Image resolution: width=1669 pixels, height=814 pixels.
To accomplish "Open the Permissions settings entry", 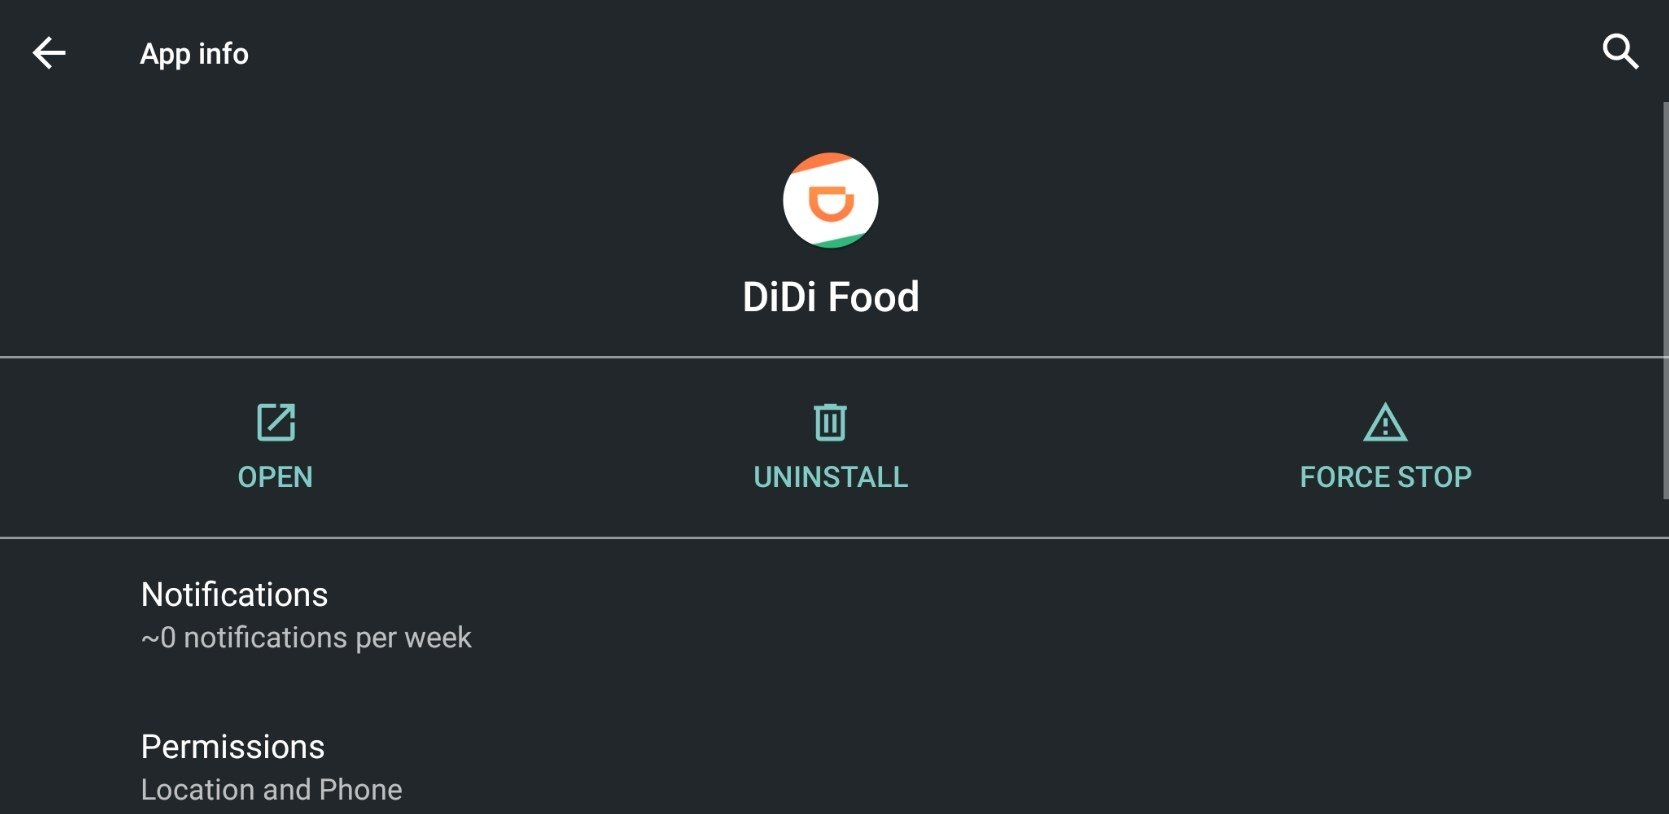I will coord(834,767).
